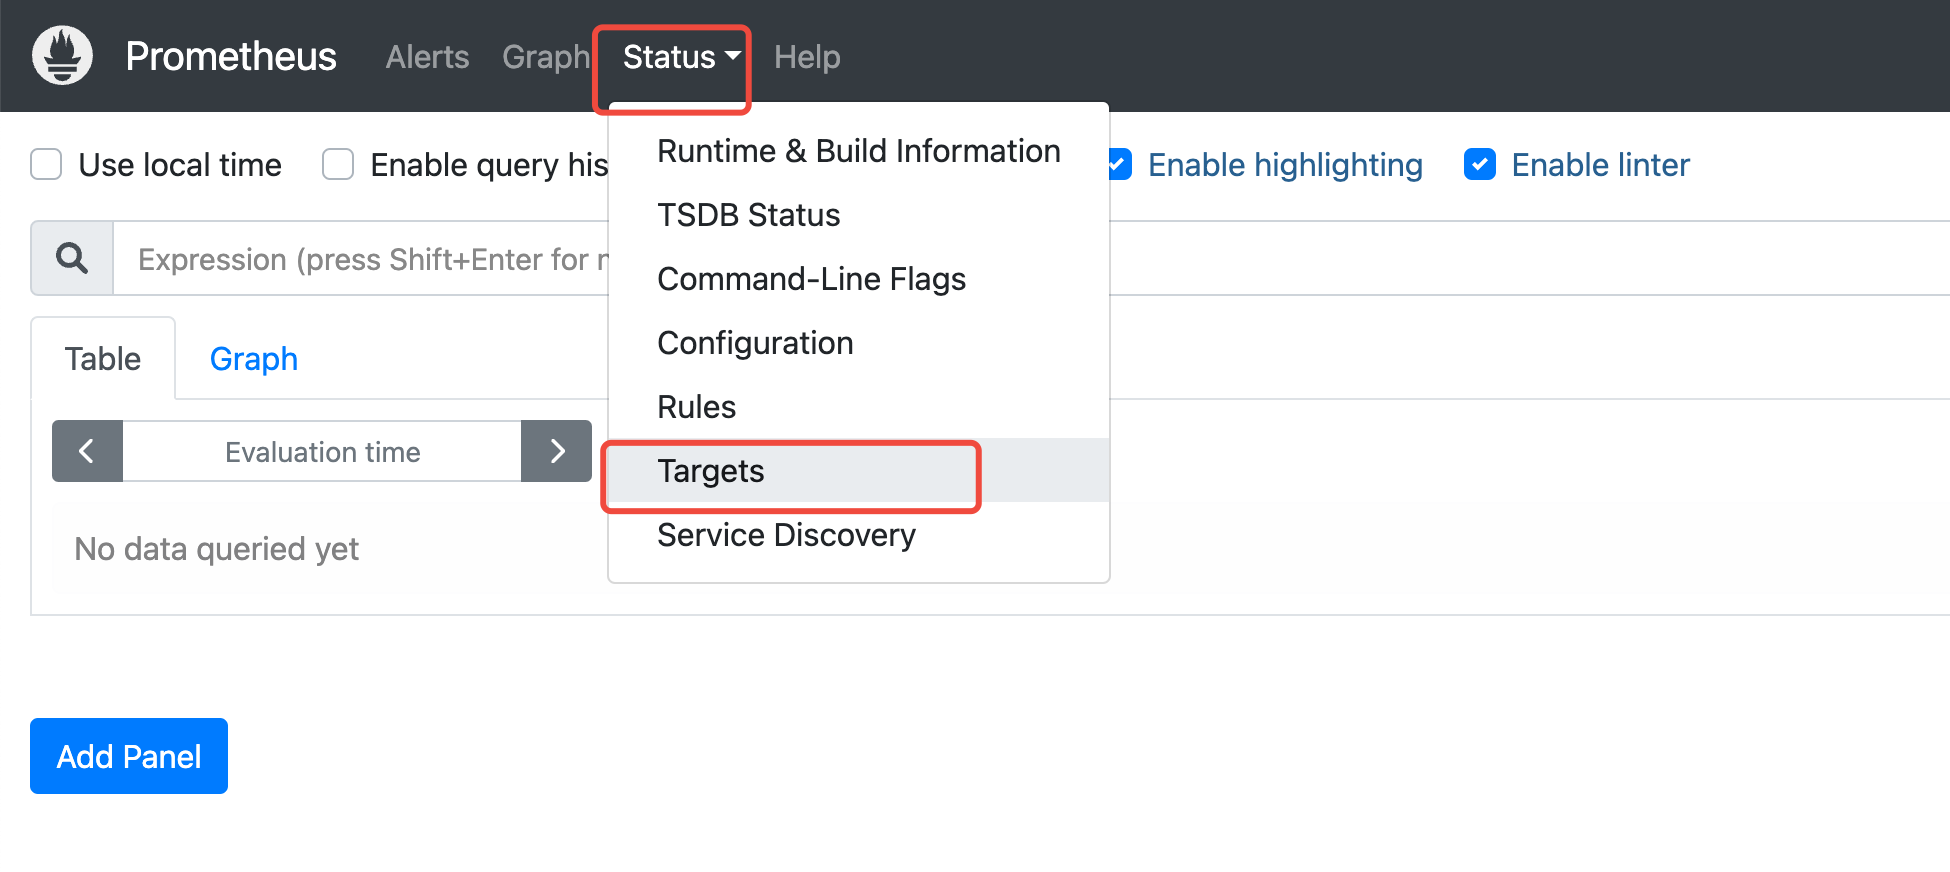The image size is (1950, 872).
Task: Uncheck the Enable linter checkbox
Action: pyautogui.click(x=1480, y=164)
